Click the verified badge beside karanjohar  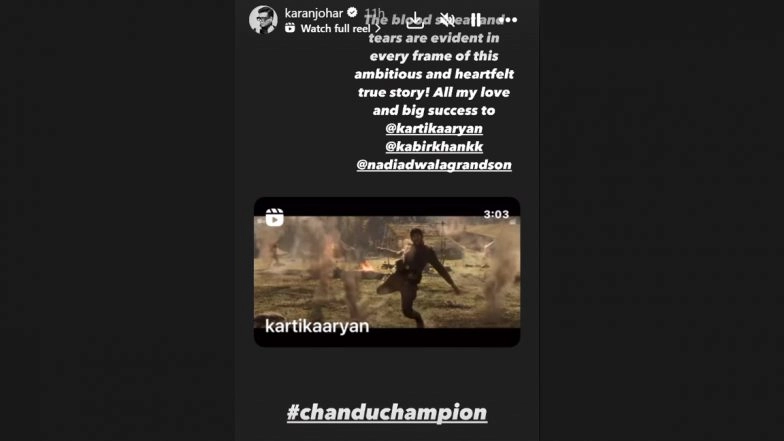(352, 12)
